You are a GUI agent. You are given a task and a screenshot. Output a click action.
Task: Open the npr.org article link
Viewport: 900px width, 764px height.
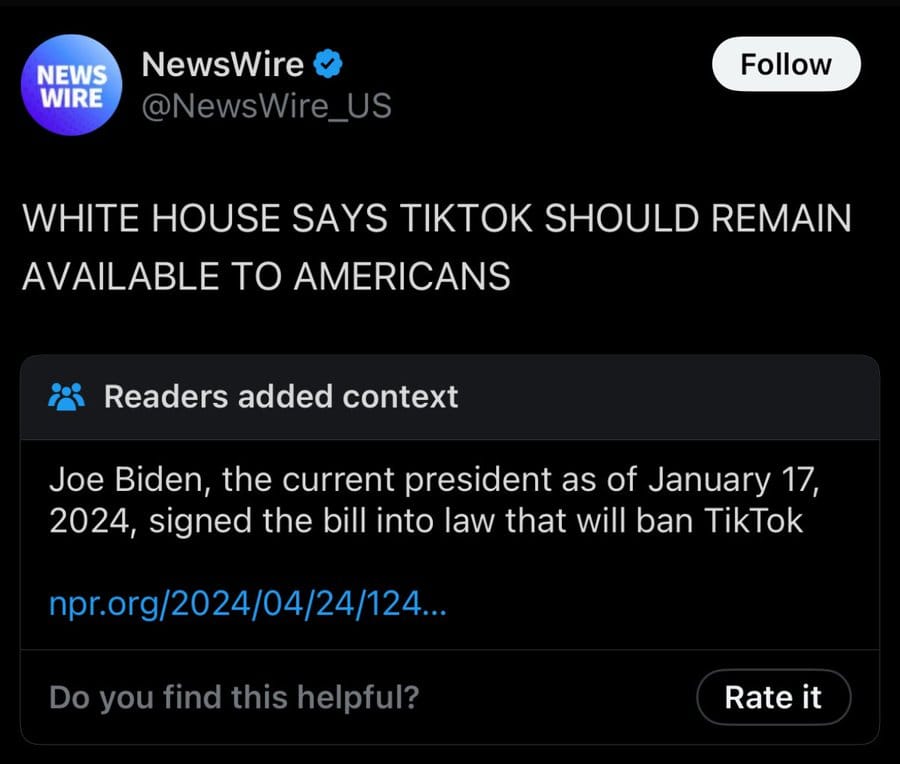coord(247,604)
